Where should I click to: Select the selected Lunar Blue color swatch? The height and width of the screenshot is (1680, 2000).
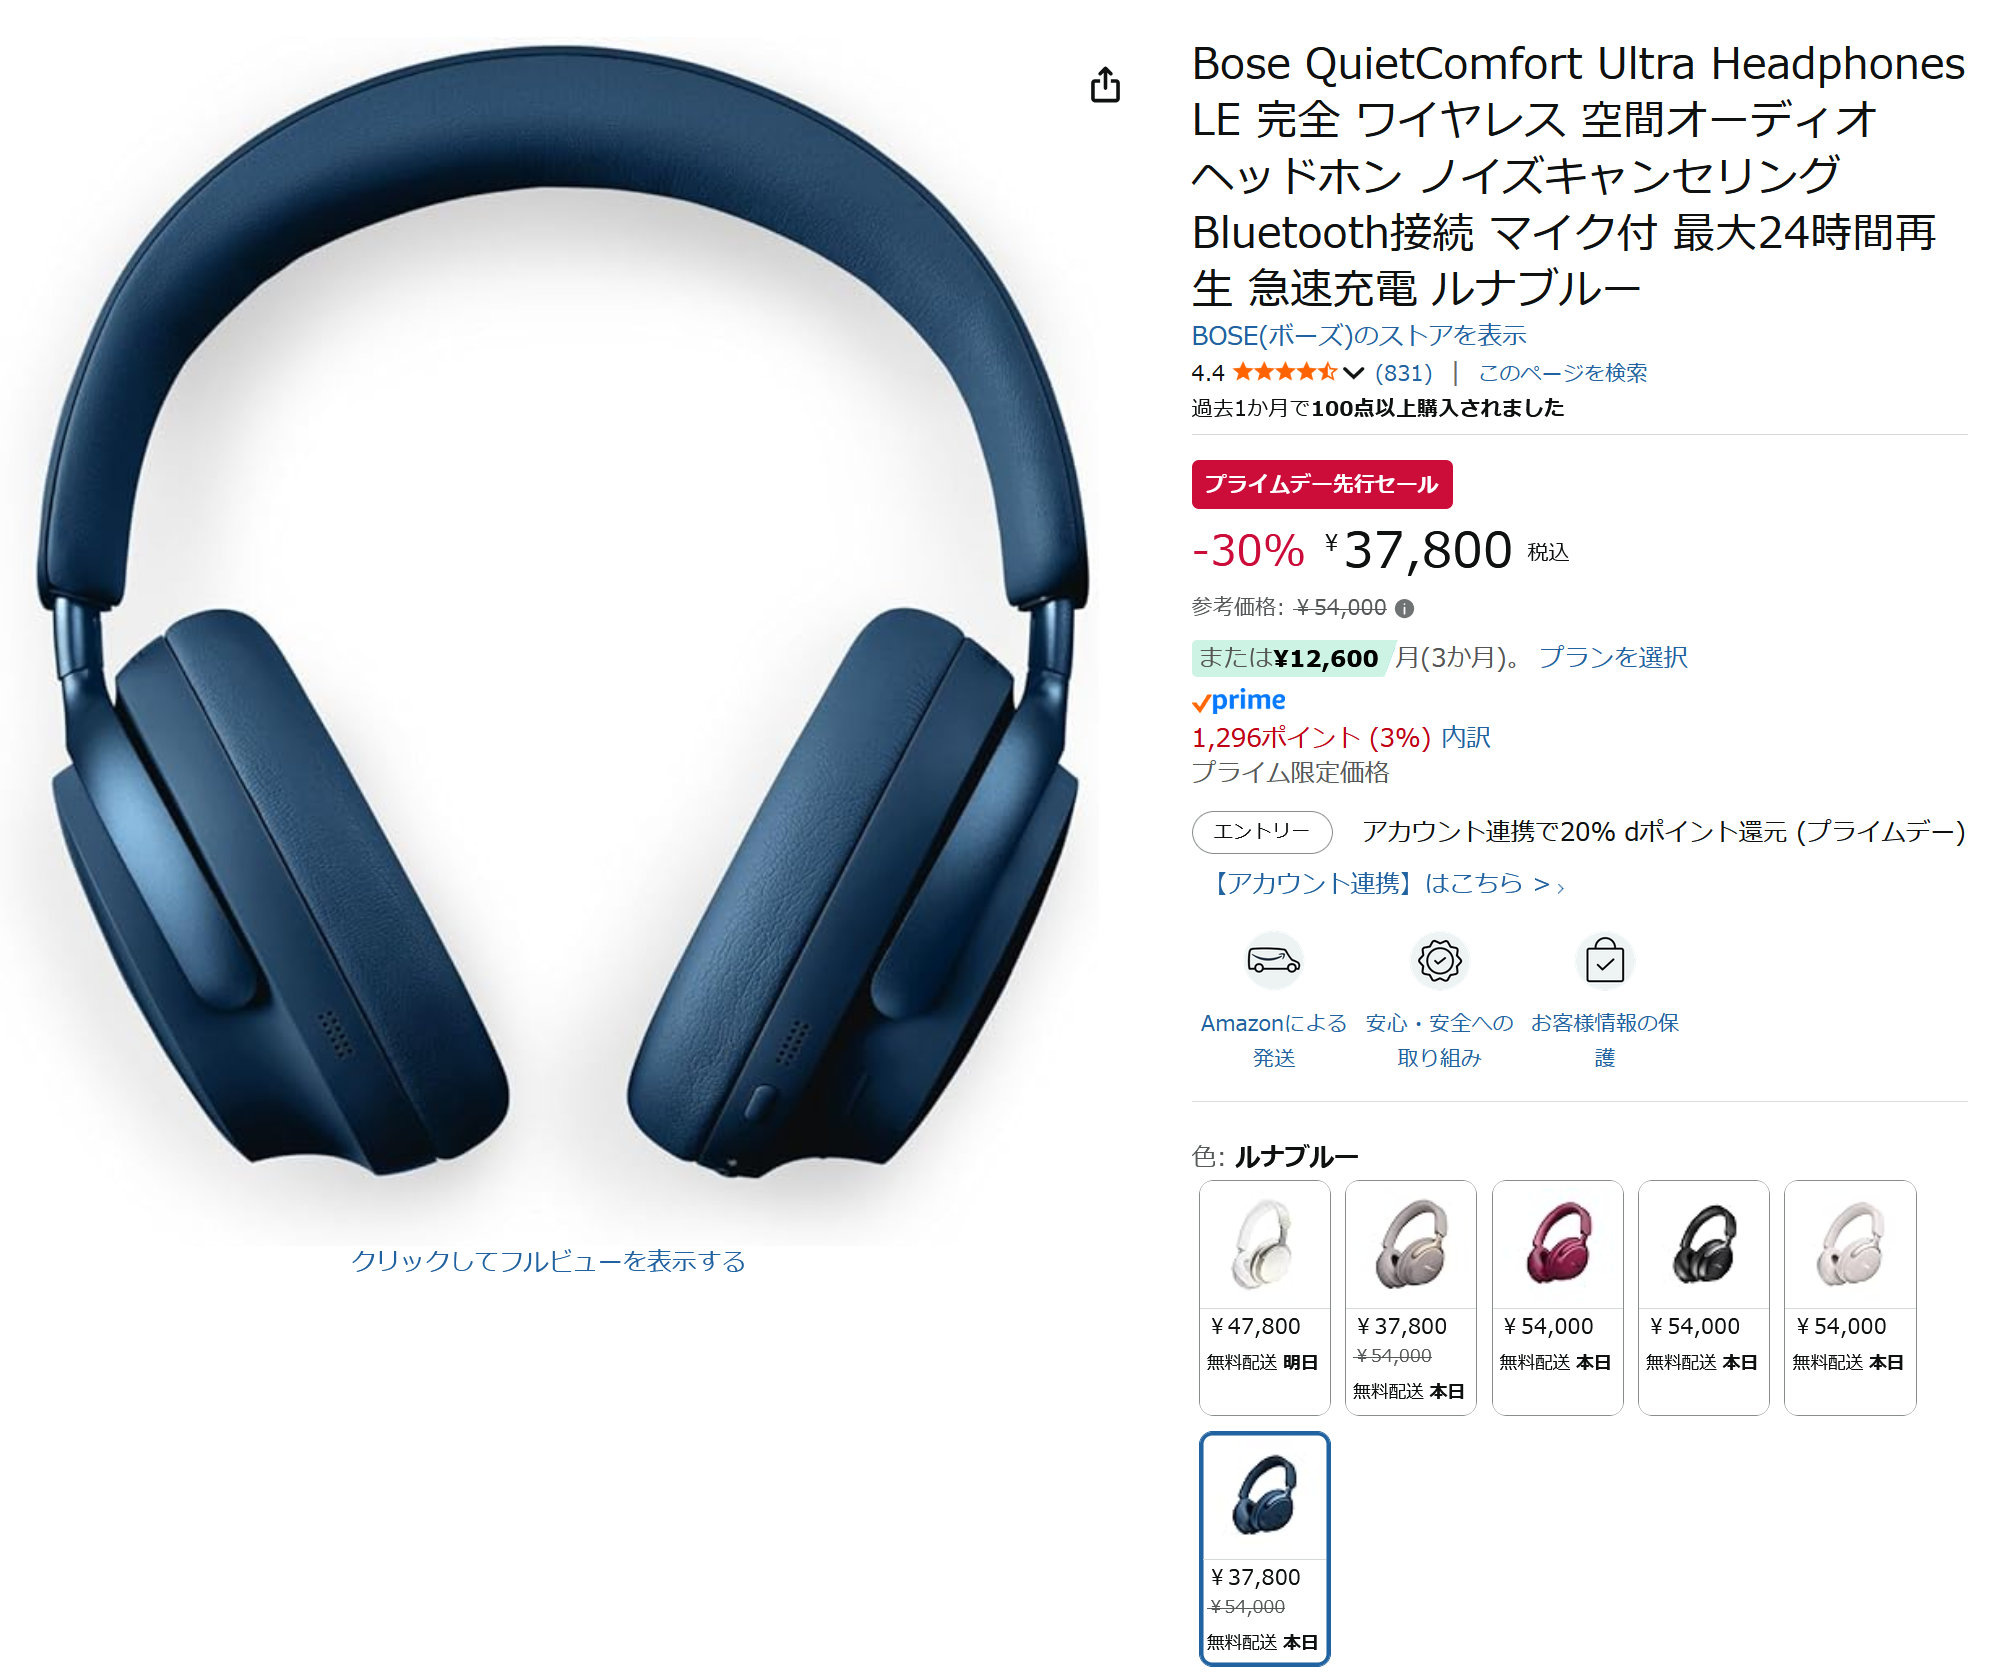coord(1264,1548)
